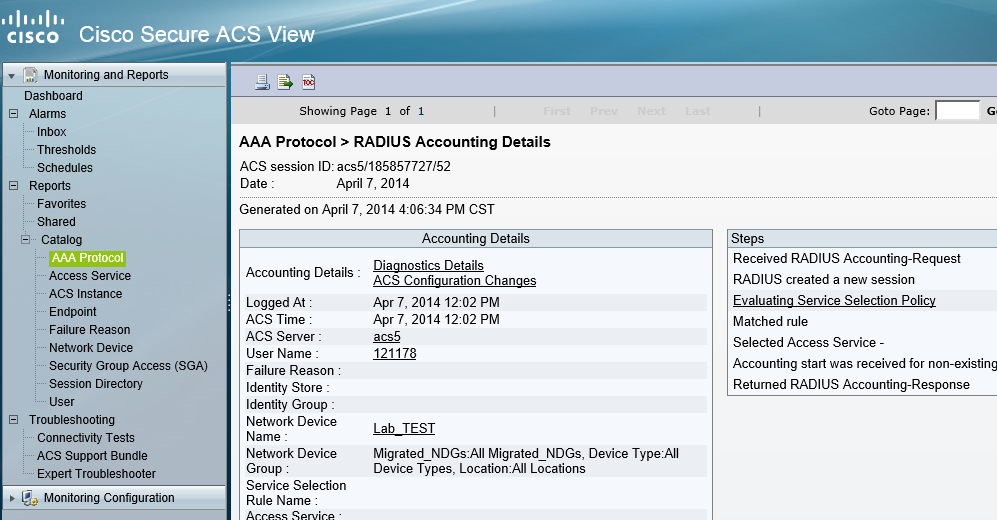Collapse the Troubleshooting tree node
997x520 pixels.
pyautogui.click(x=13, y=420)
